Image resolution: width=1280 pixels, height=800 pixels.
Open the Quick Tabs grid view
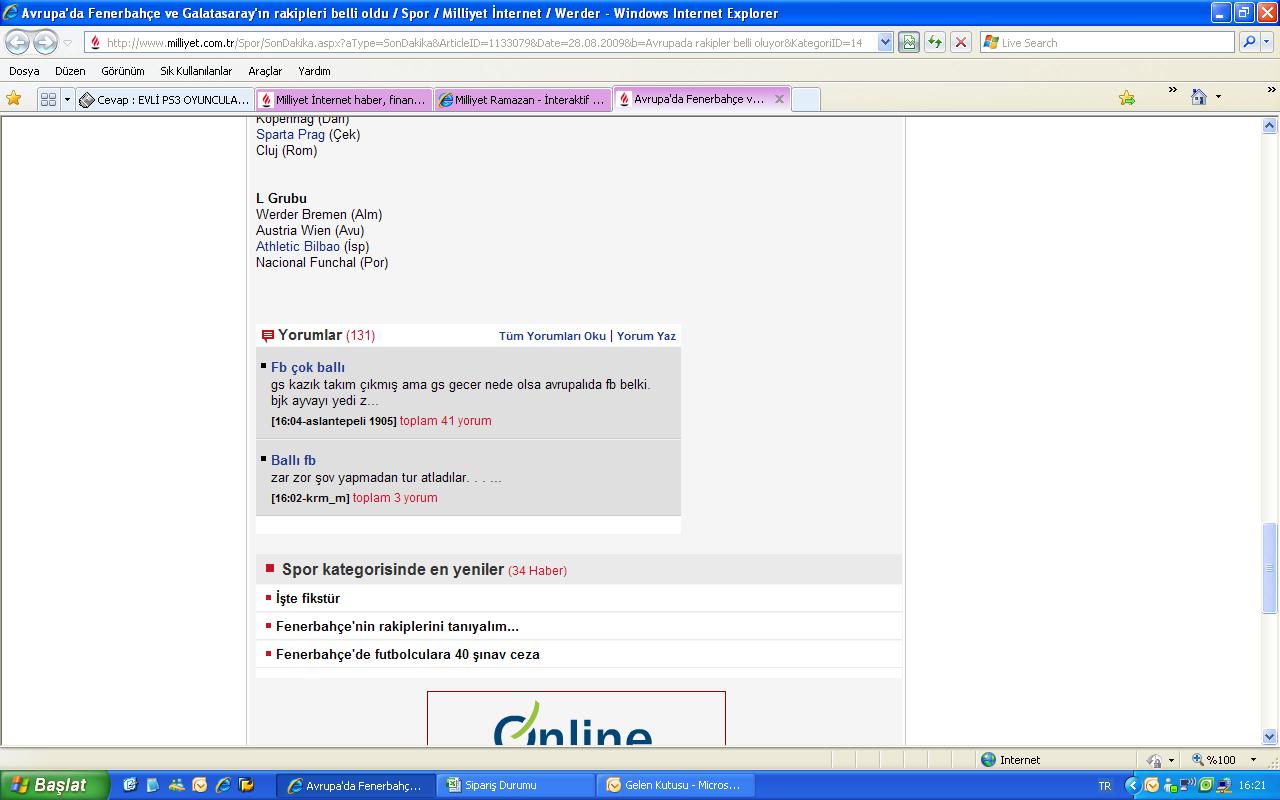pyautogui.click(x=48, y=99)
